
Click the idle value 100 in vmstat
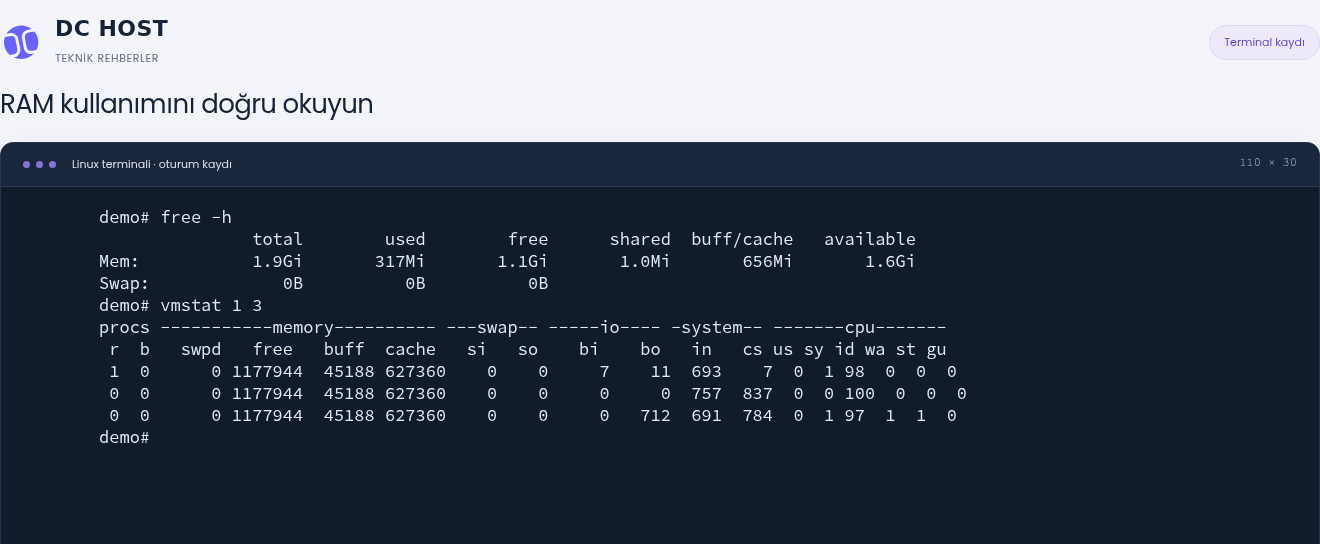(x=860, y=393)
